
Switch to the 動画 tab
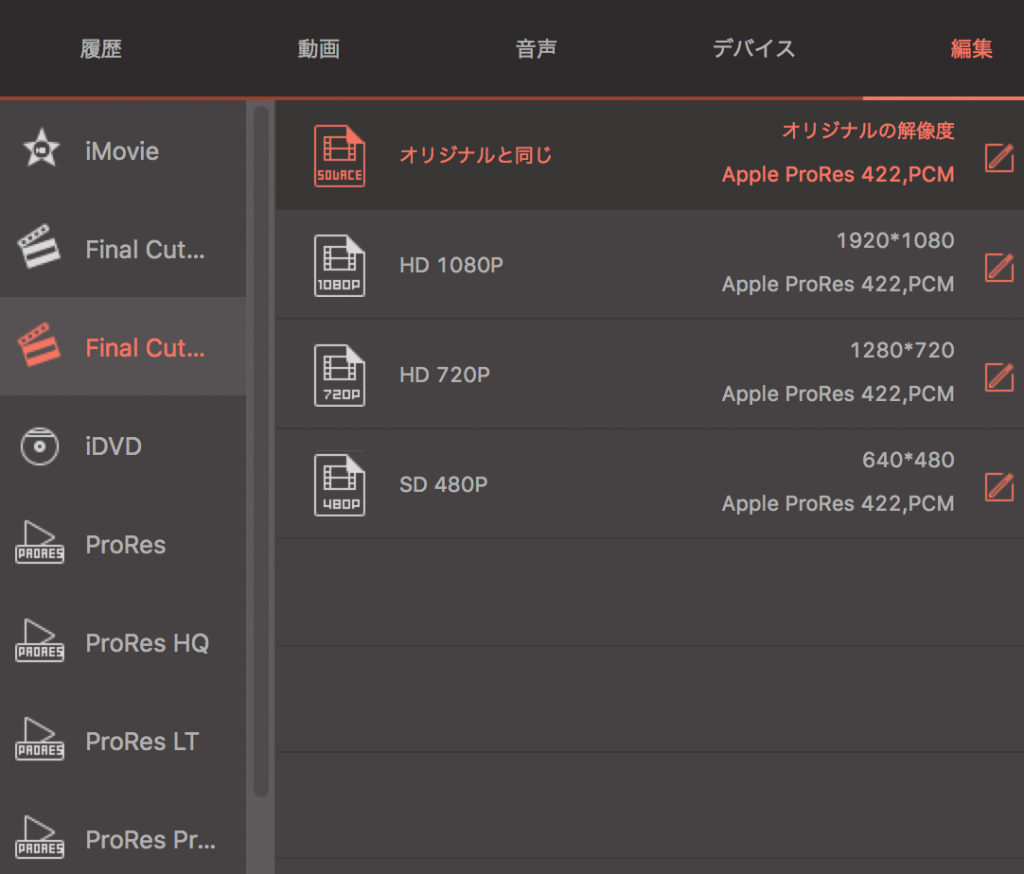(x=319, y=49)
